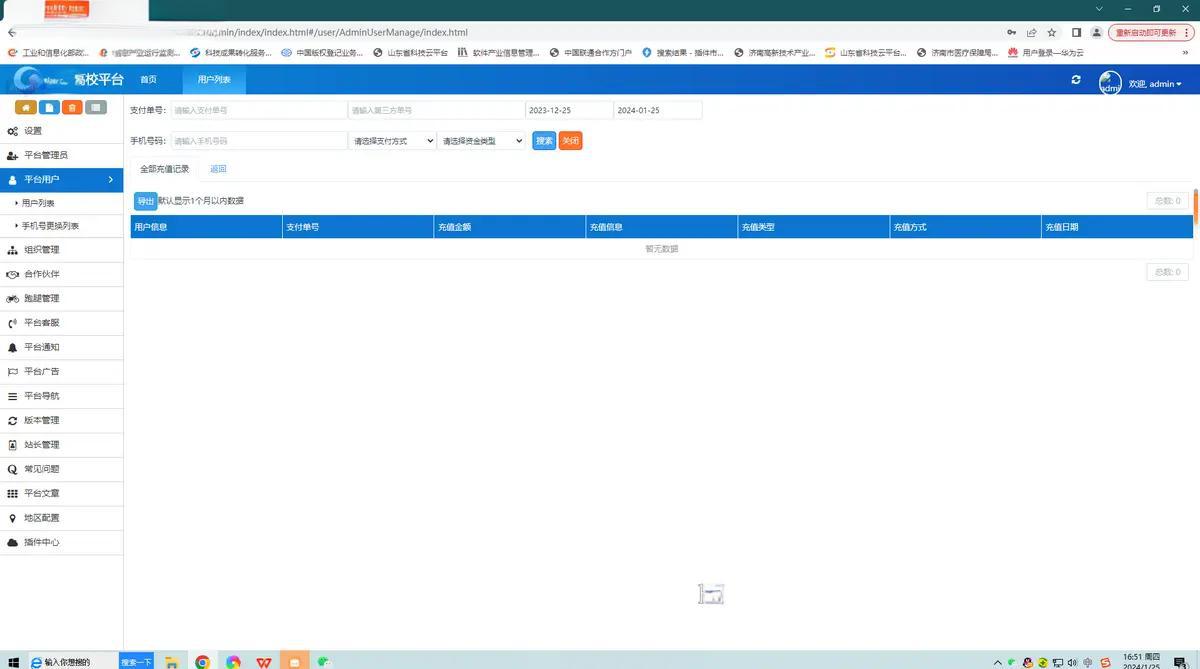Open 平台文章 in the sidebar
This screenshot has height=669, width=1200.
[x=61, y=493]
